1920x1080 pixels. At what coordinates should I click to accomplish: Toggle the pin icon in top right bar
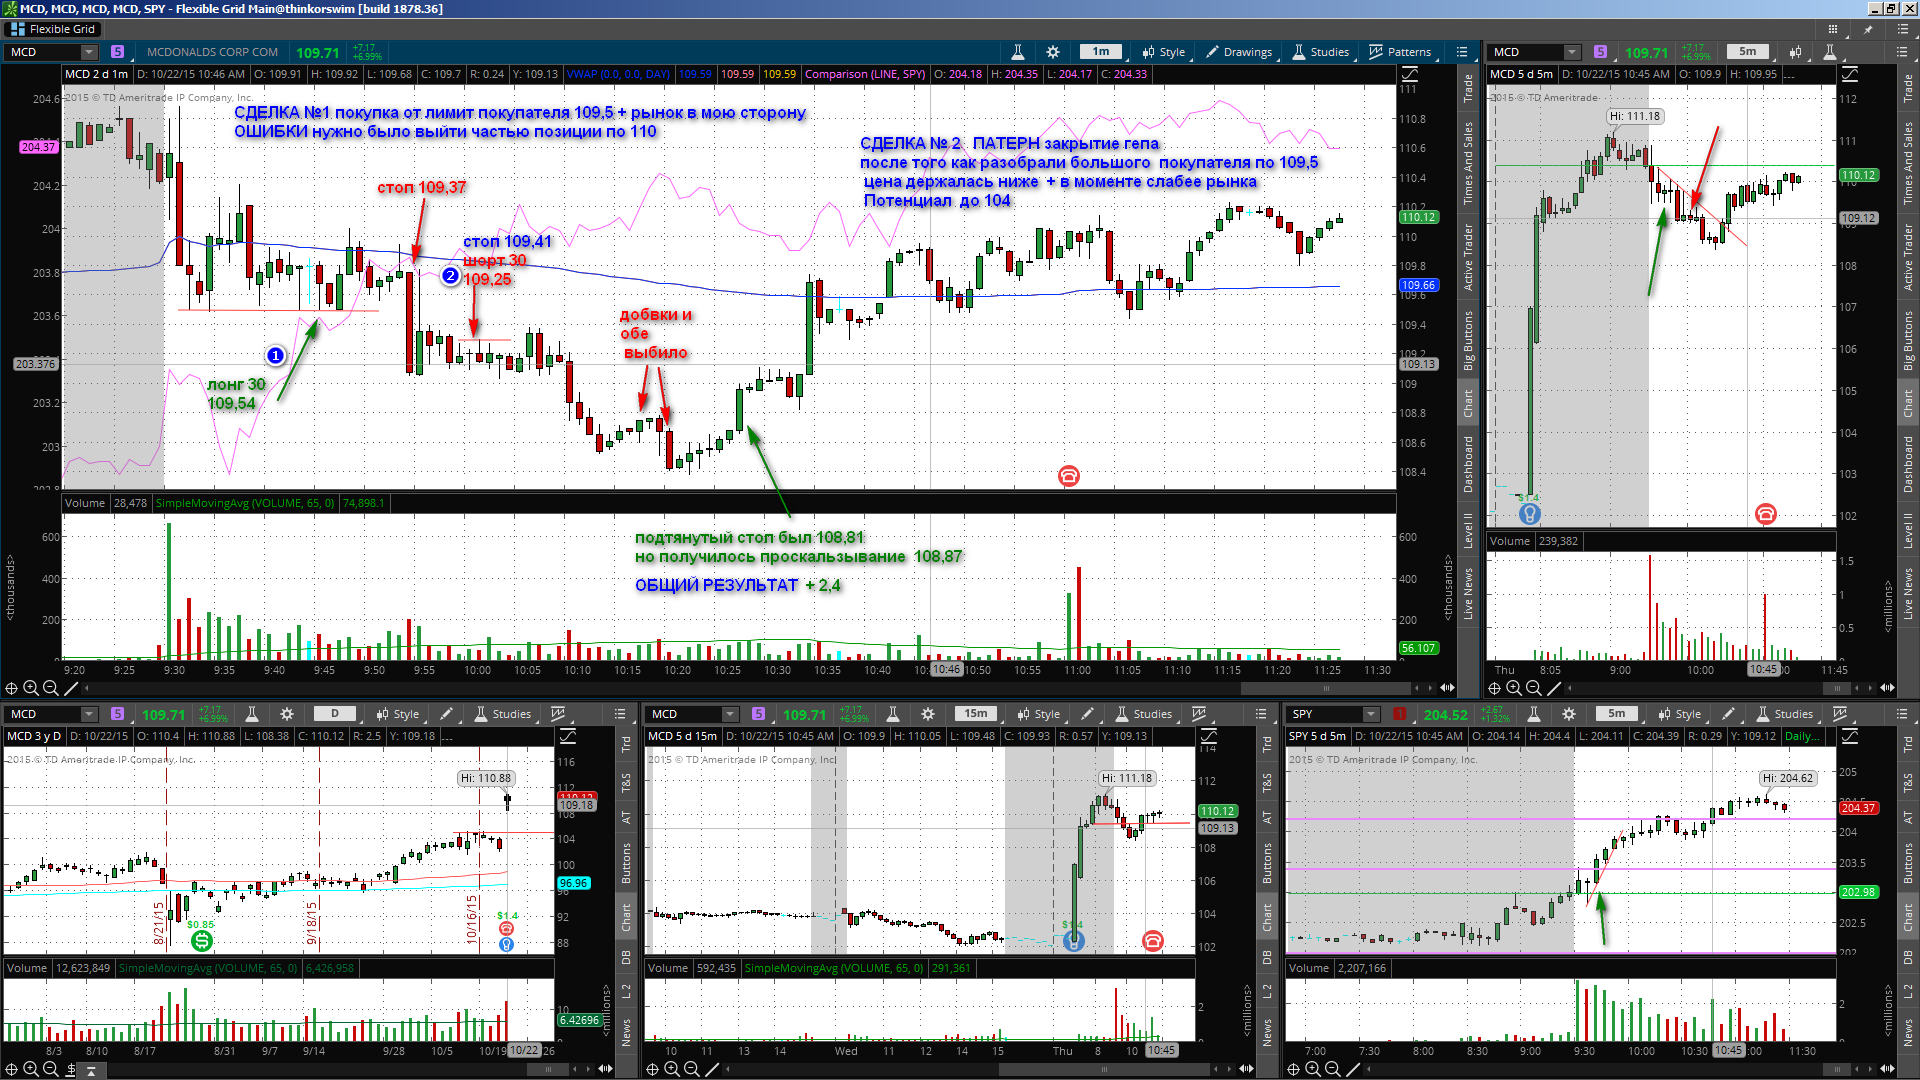1868,29
